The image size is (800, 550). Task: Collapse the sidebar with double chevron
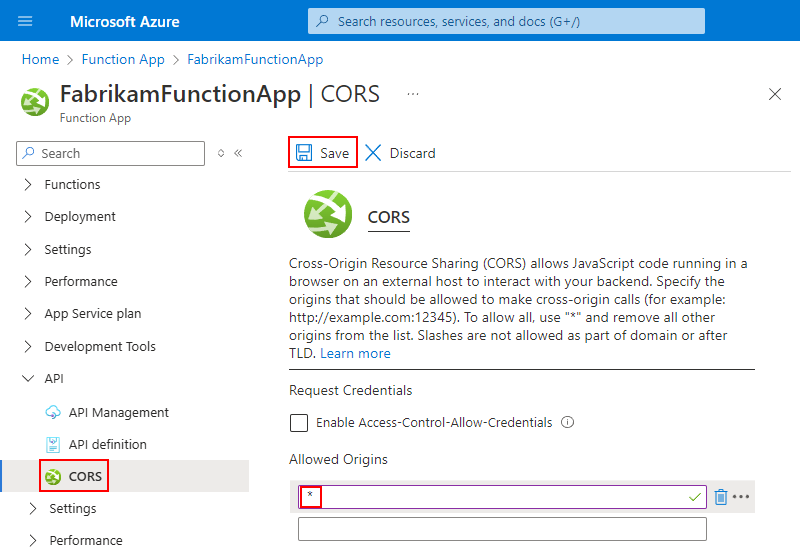[x=238, y=153]
